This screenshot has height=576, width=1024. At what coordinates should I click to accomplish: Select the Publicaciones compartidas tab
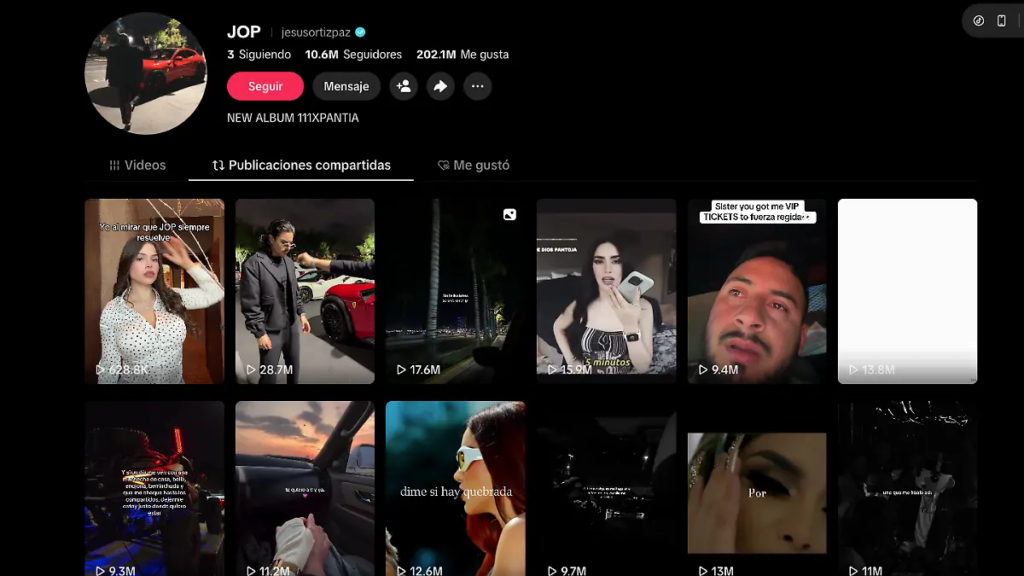[301, 165]
